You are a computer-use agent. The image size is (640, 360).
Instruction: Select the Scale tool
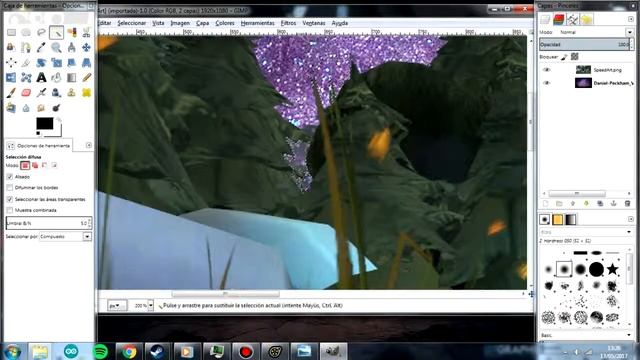(x=56, y=62)
